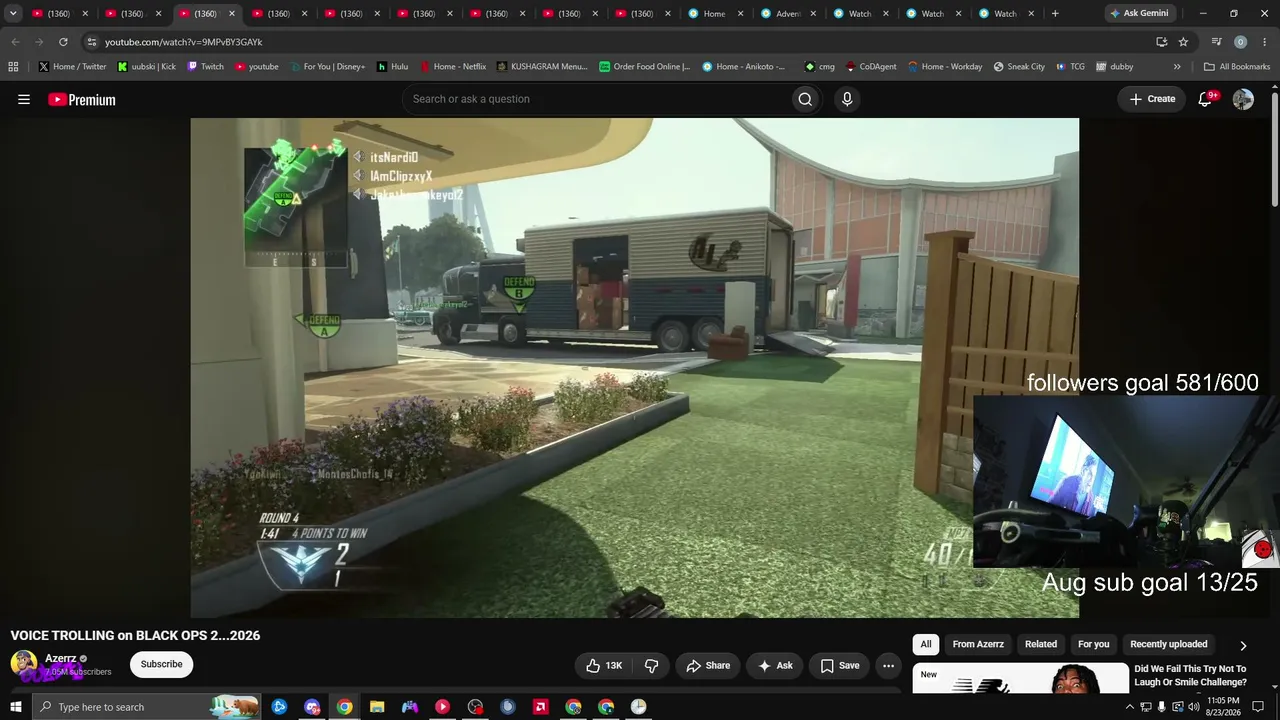Screen dimensions: 1280x720
Task: Share this video
Action: [x=708, y=665]
